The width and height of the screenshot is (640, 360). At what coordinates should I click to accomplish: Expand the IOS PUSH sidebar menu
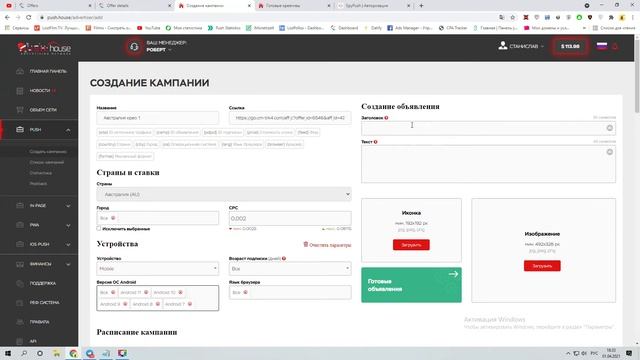pyautogui.click(x=68, y=244)
